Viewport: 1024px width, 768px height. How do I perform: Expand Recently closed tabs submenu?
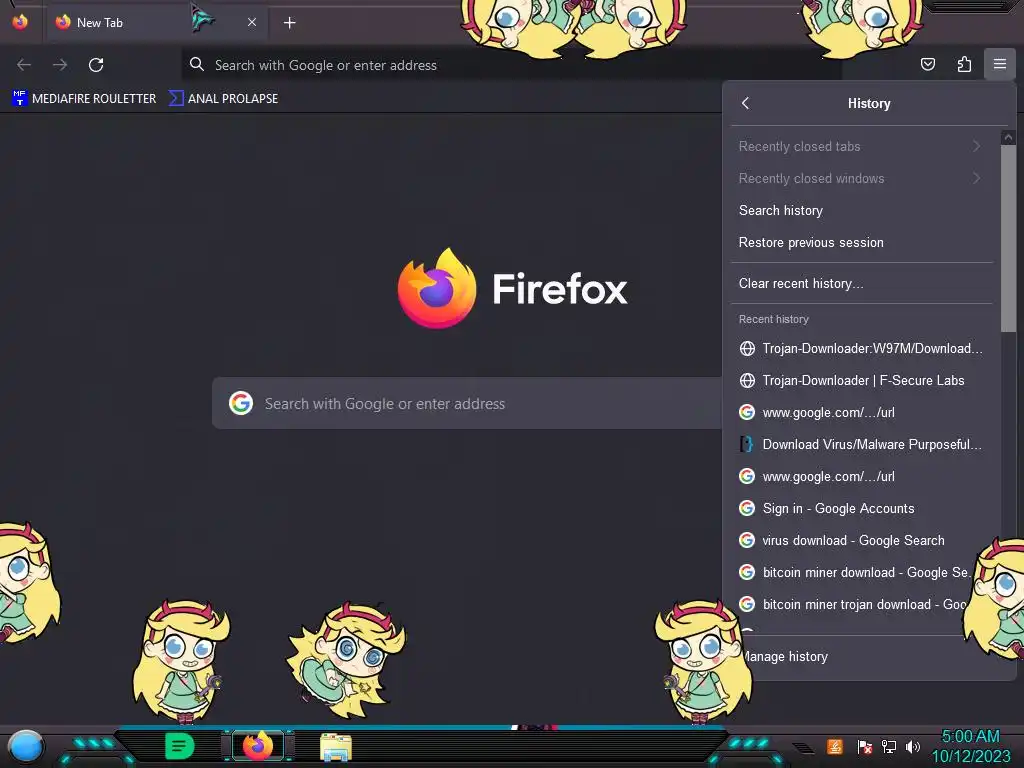tap(861, 146)
